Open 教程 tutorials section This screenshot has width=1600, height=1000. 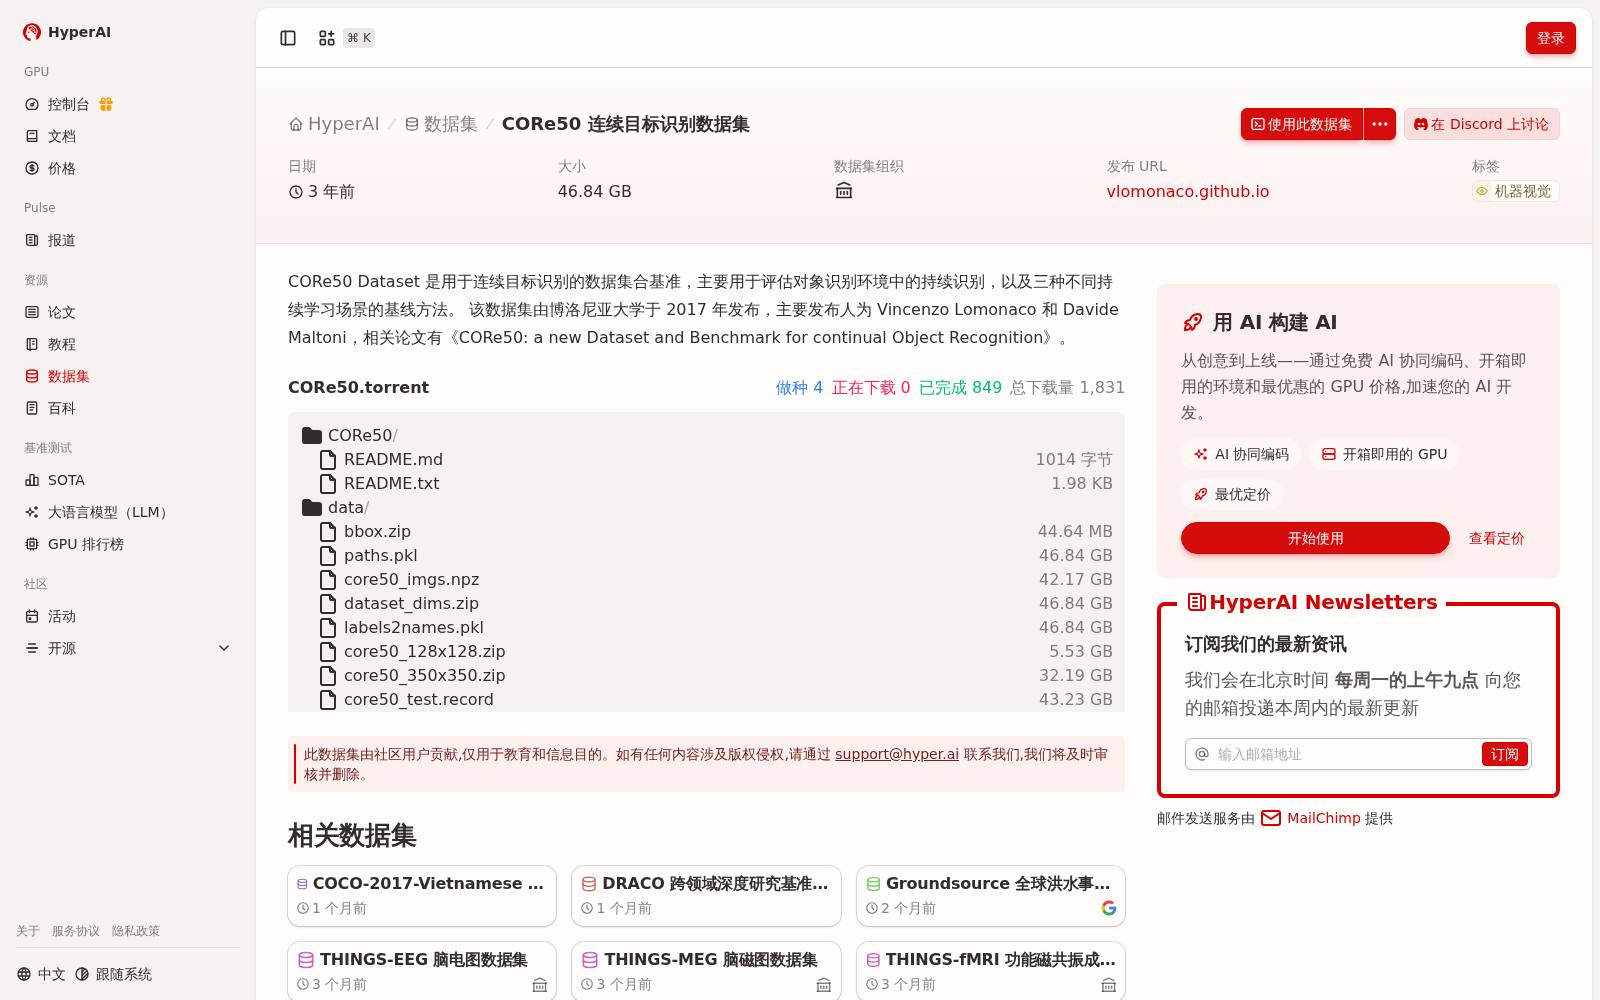pos(128,344)
